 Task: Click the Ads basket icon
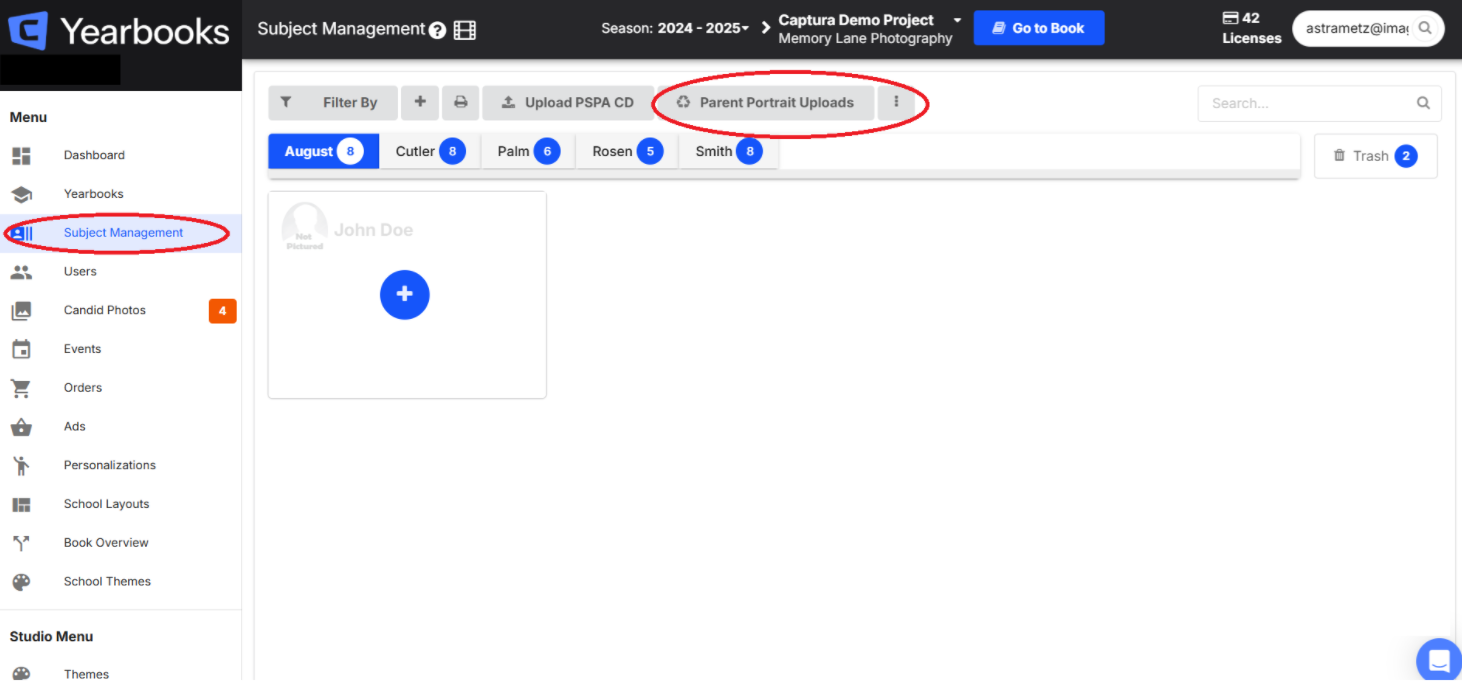tap(21, 427)
